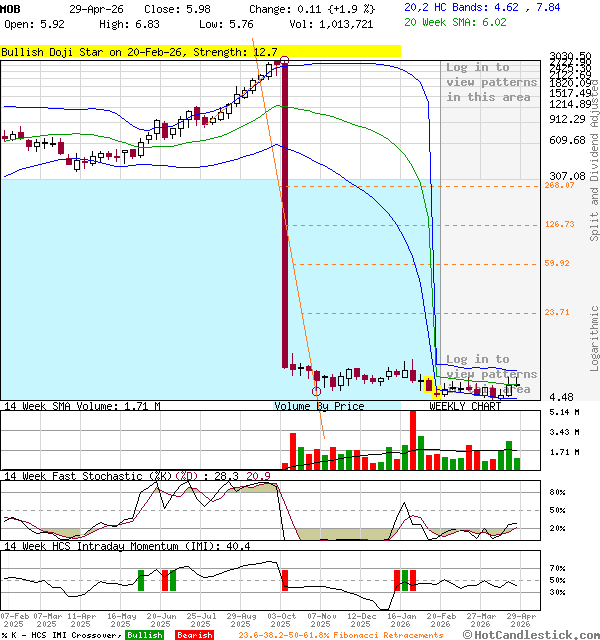Click the red Bearish legend badge
The height and width of the screenshot is (640, 600).
(193, 635)
